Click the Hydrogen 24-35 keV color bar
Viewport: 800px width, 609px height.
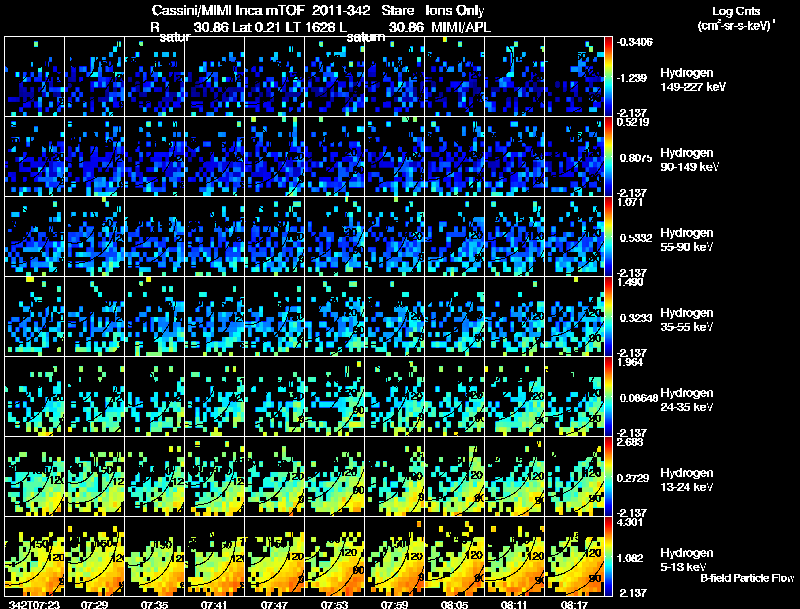tap(608, 396)
